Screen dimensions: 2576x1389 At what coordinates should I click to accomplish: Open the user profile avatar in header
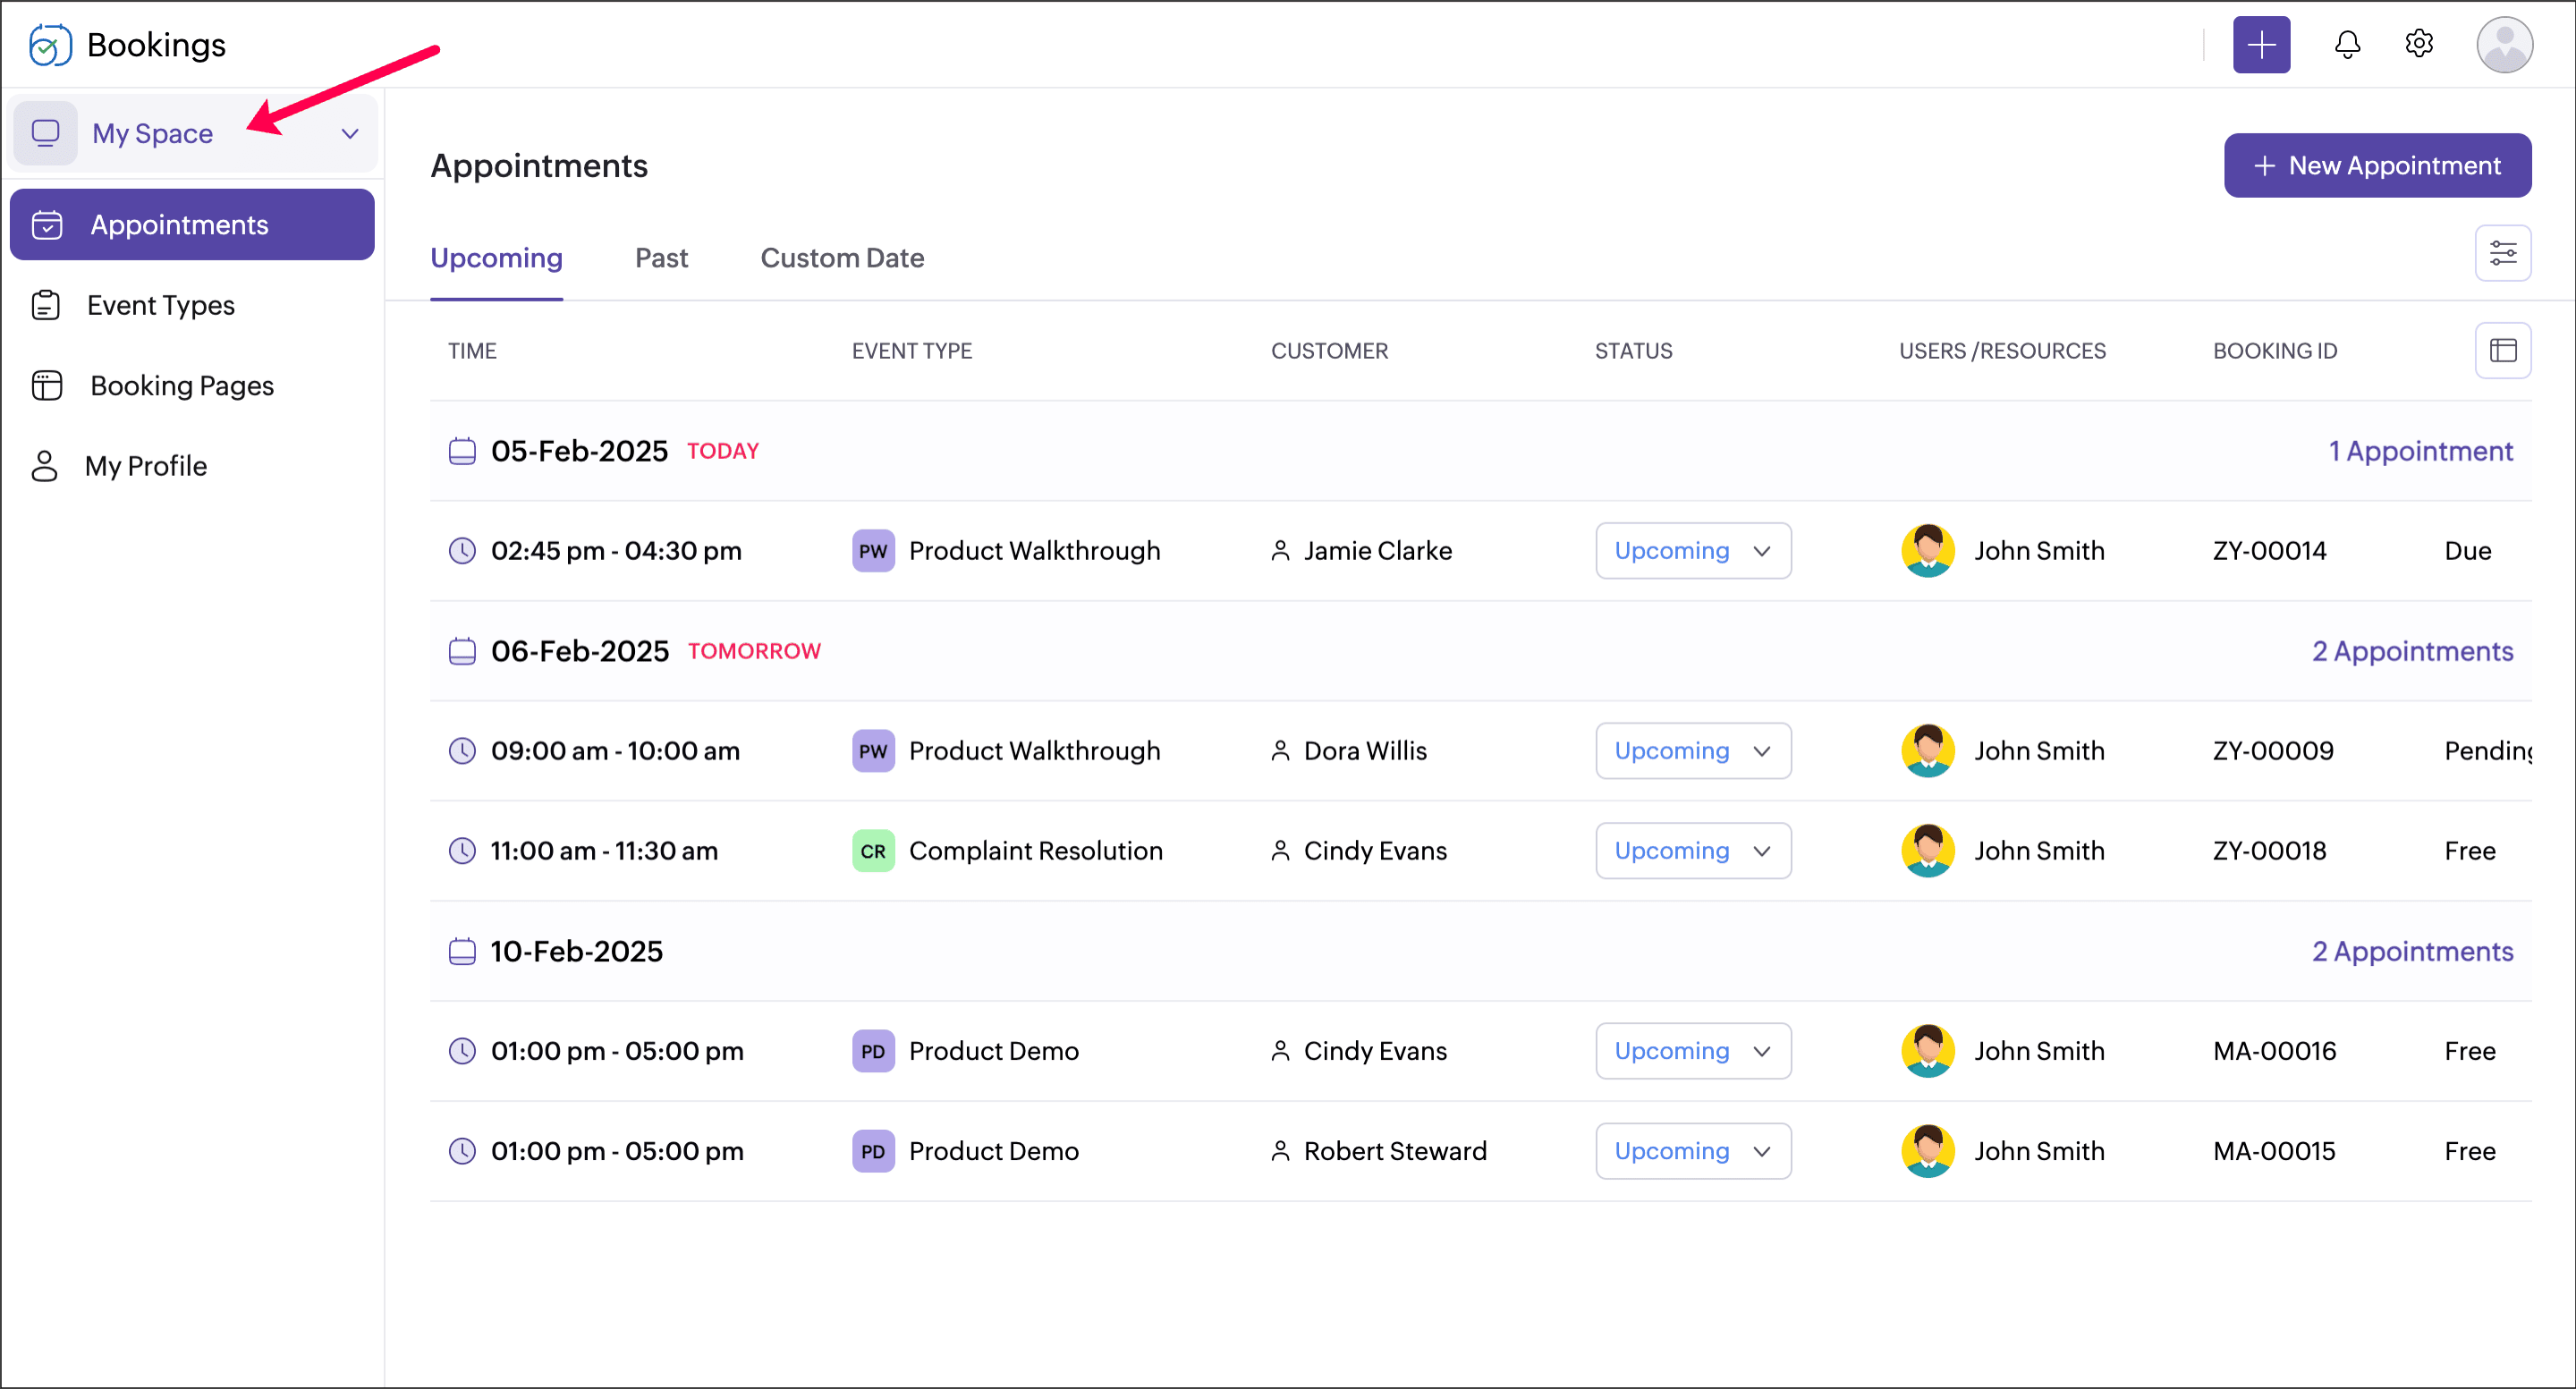click(x=2504, y=45)
